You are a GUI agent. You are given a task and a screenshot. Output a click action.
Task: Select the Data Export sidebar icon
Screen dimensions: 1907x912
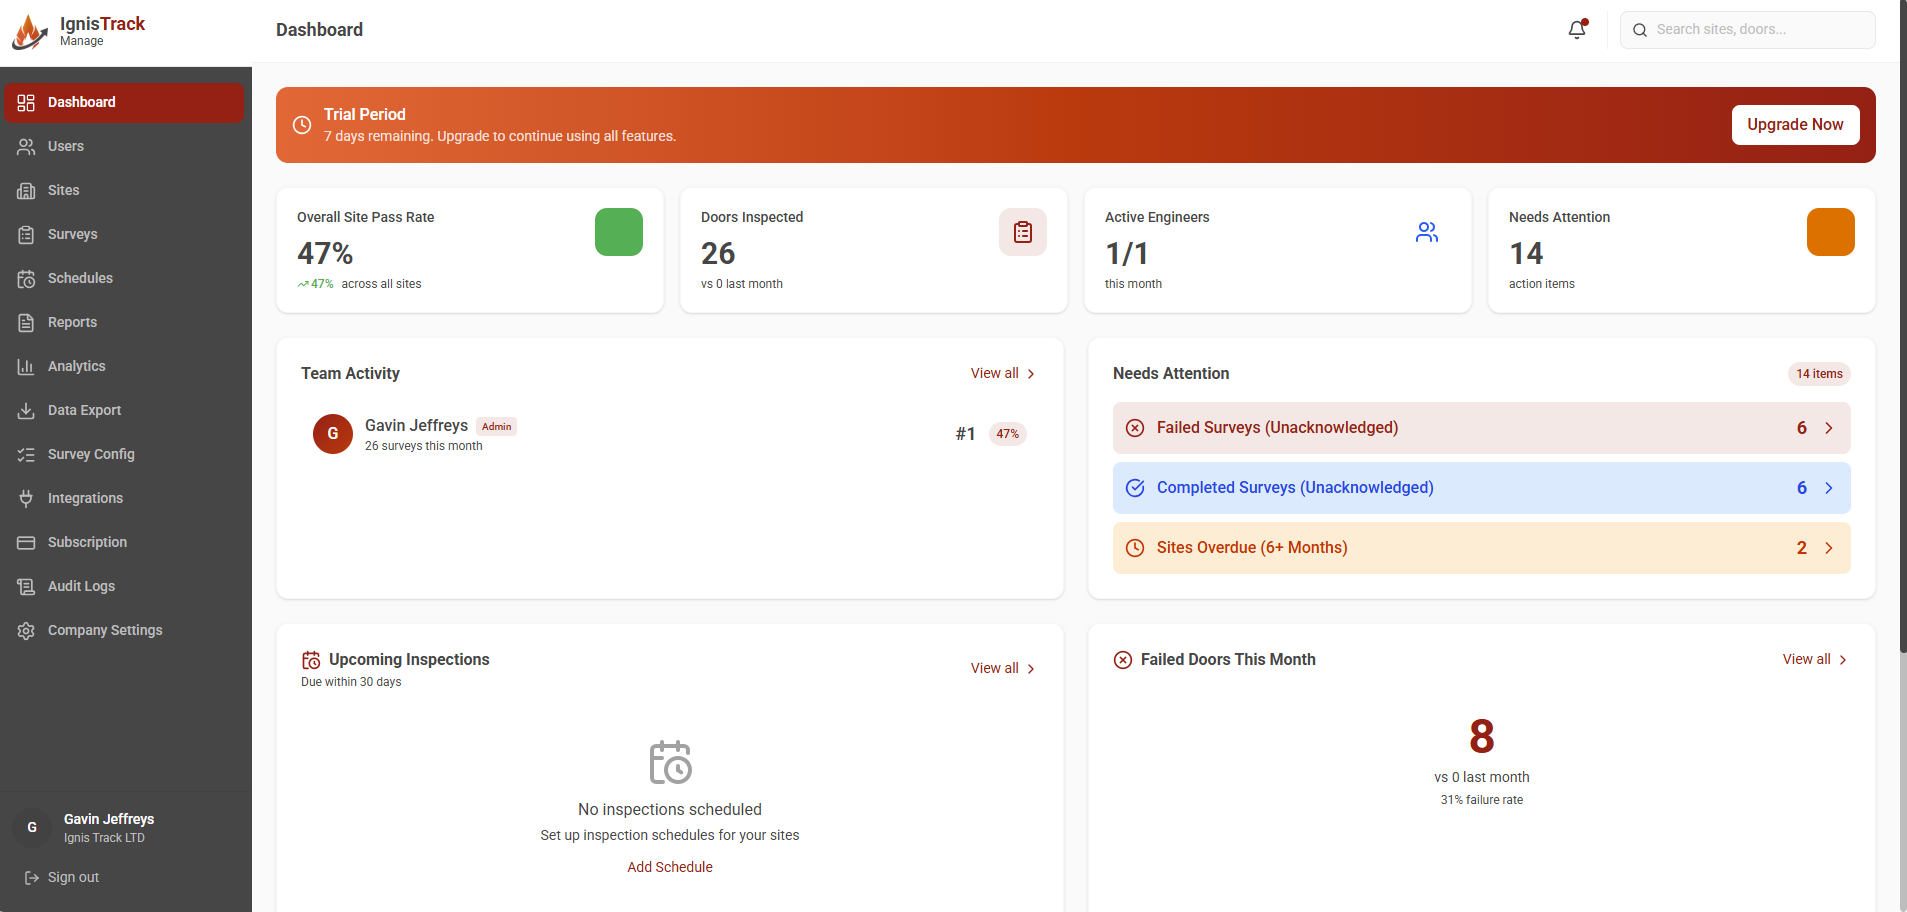click(28, 410)
